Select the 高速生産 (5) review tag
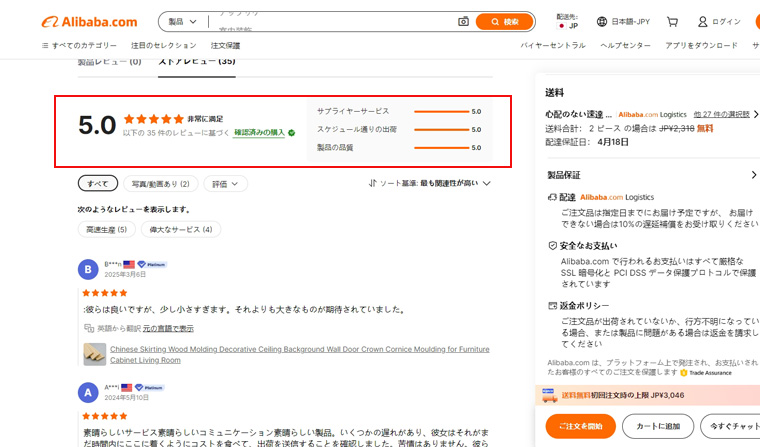This screenshot has height=447, width=760. 107,229
